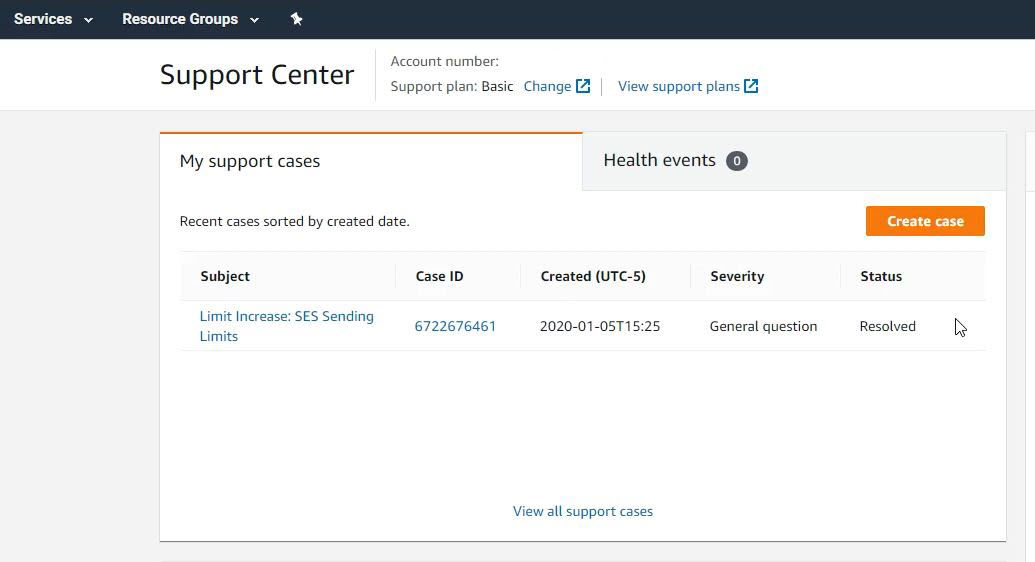Viewport: 1035px width, 562px height.
Task: Click the Account number label
Action: [x=445, y=61]
